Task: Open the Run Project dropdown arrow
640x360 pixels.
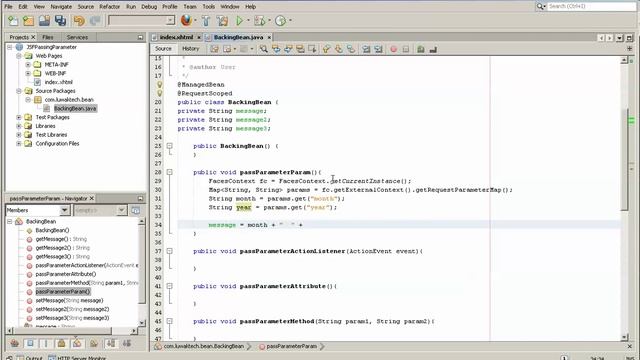Action: [x=249, y=20]
